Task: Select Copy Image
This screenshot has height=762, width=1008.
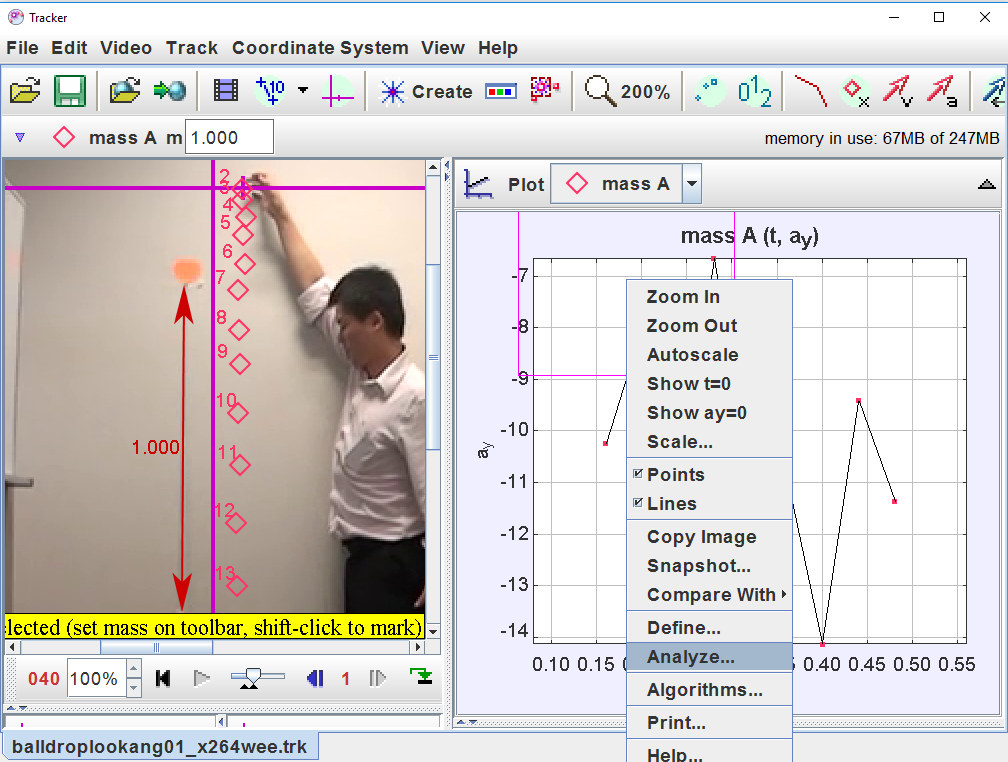Action: pos(709,536)
